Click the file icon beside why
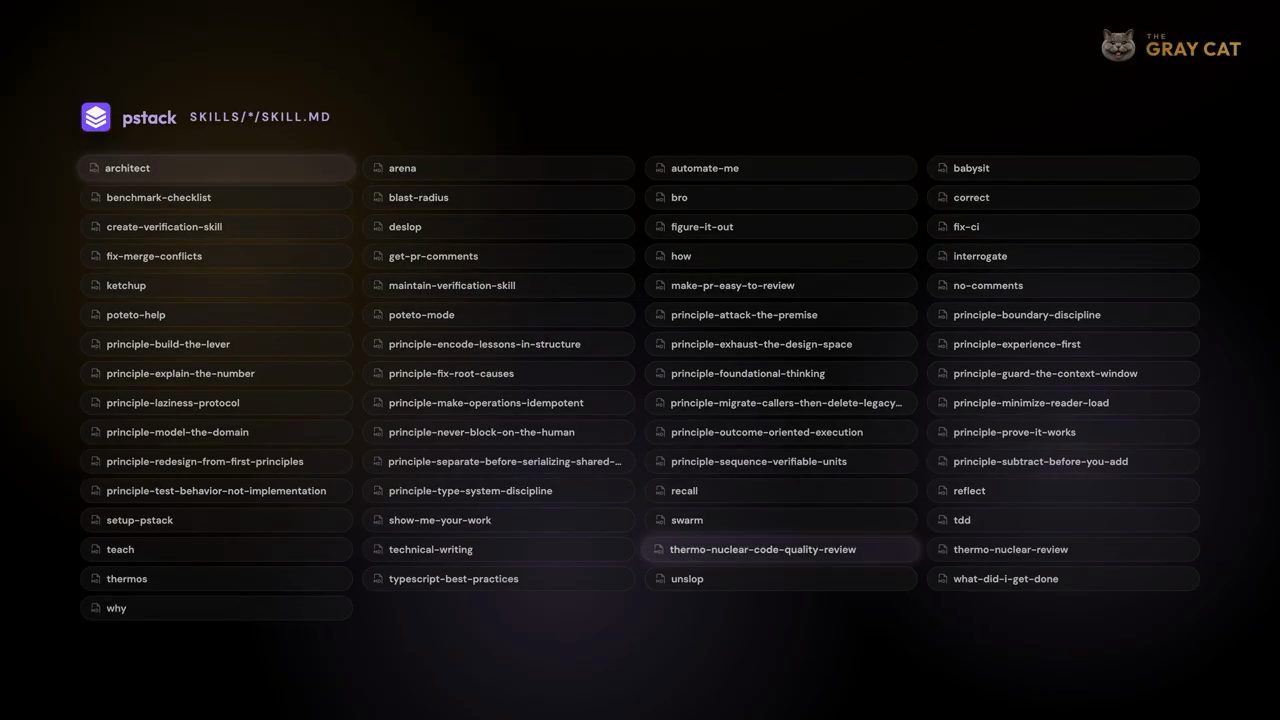This screenshot has height=720, width=1280. (x=95, y=608)
